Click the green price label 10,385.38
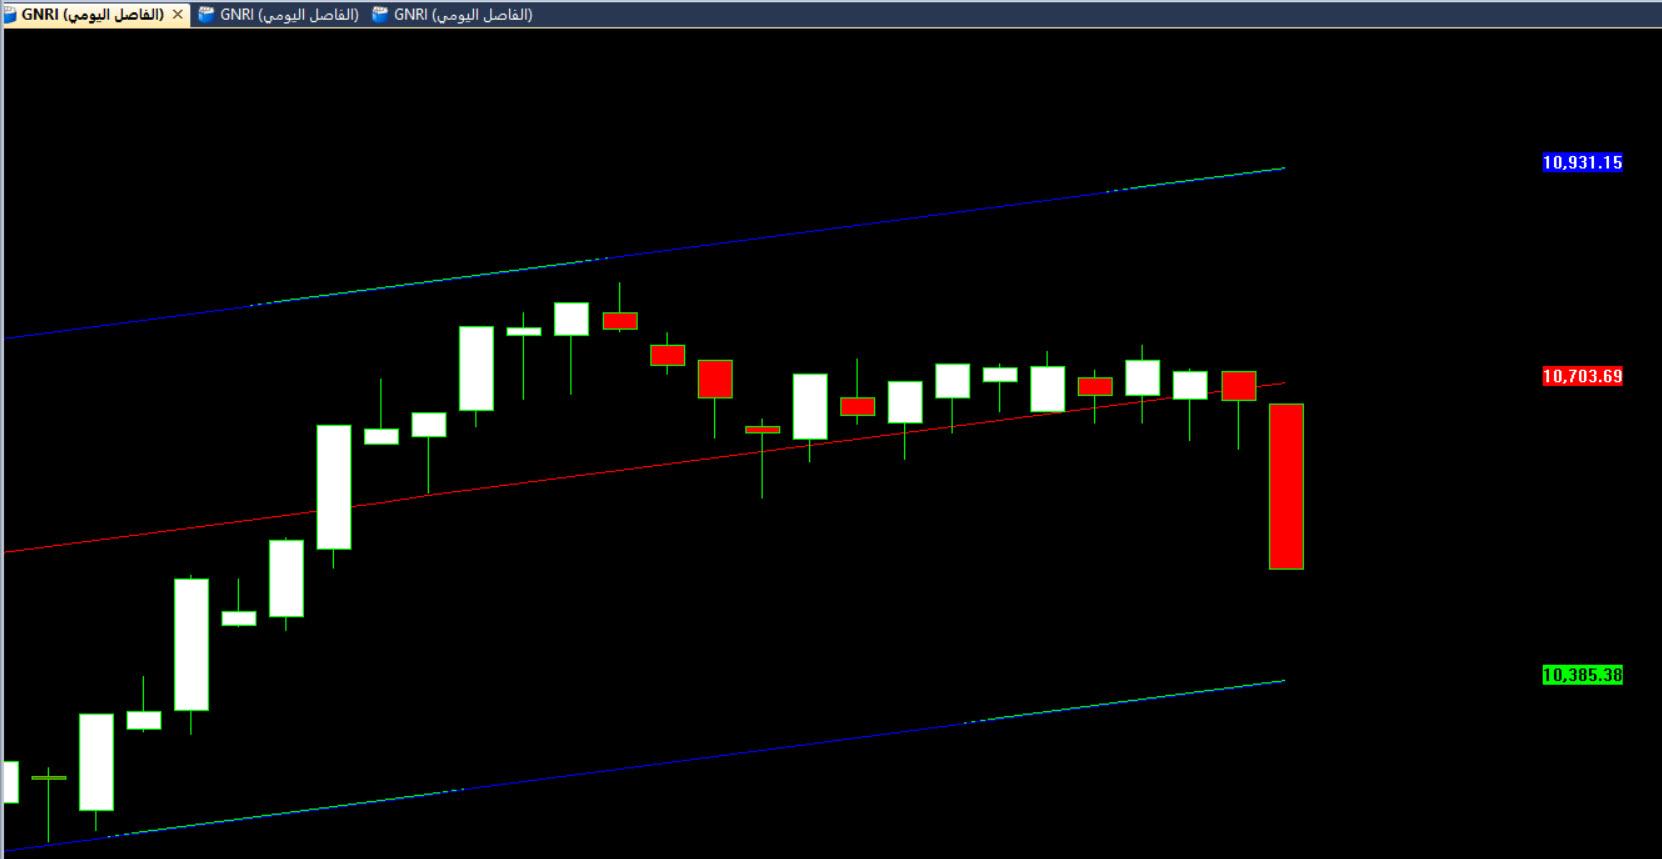 tap(1582, 675)
